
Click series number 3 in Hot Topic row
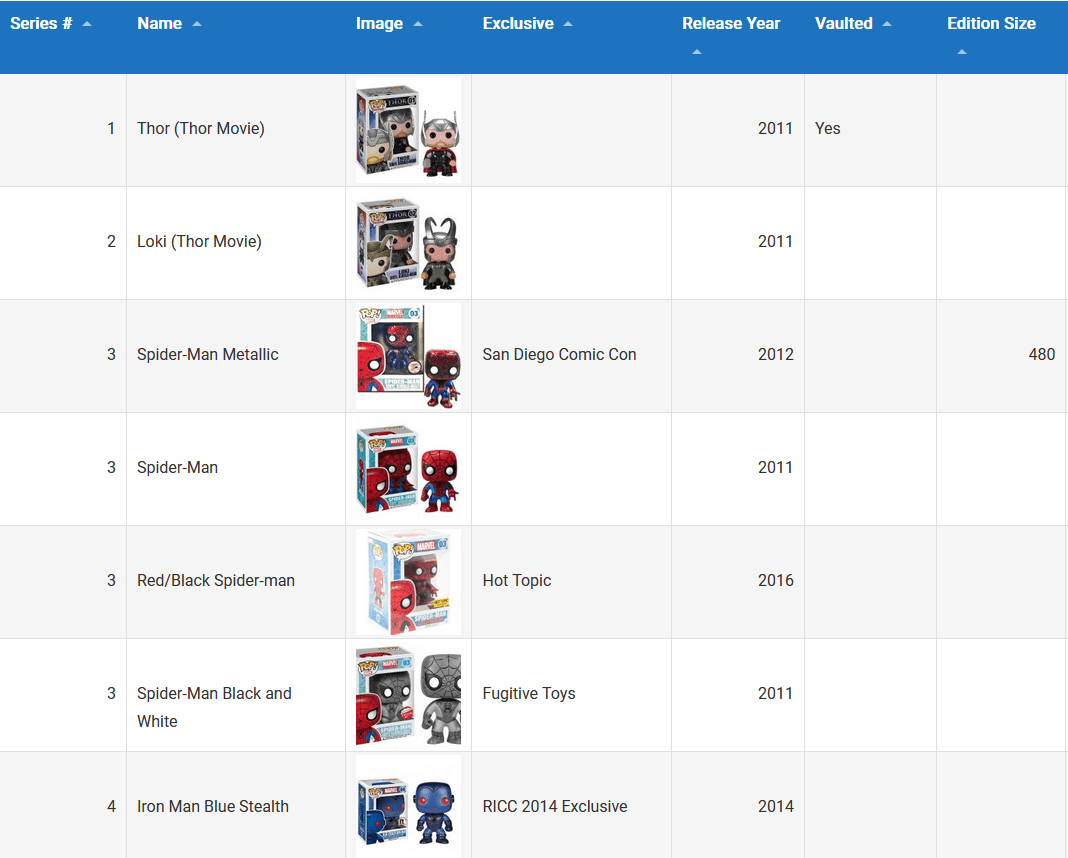111,581
